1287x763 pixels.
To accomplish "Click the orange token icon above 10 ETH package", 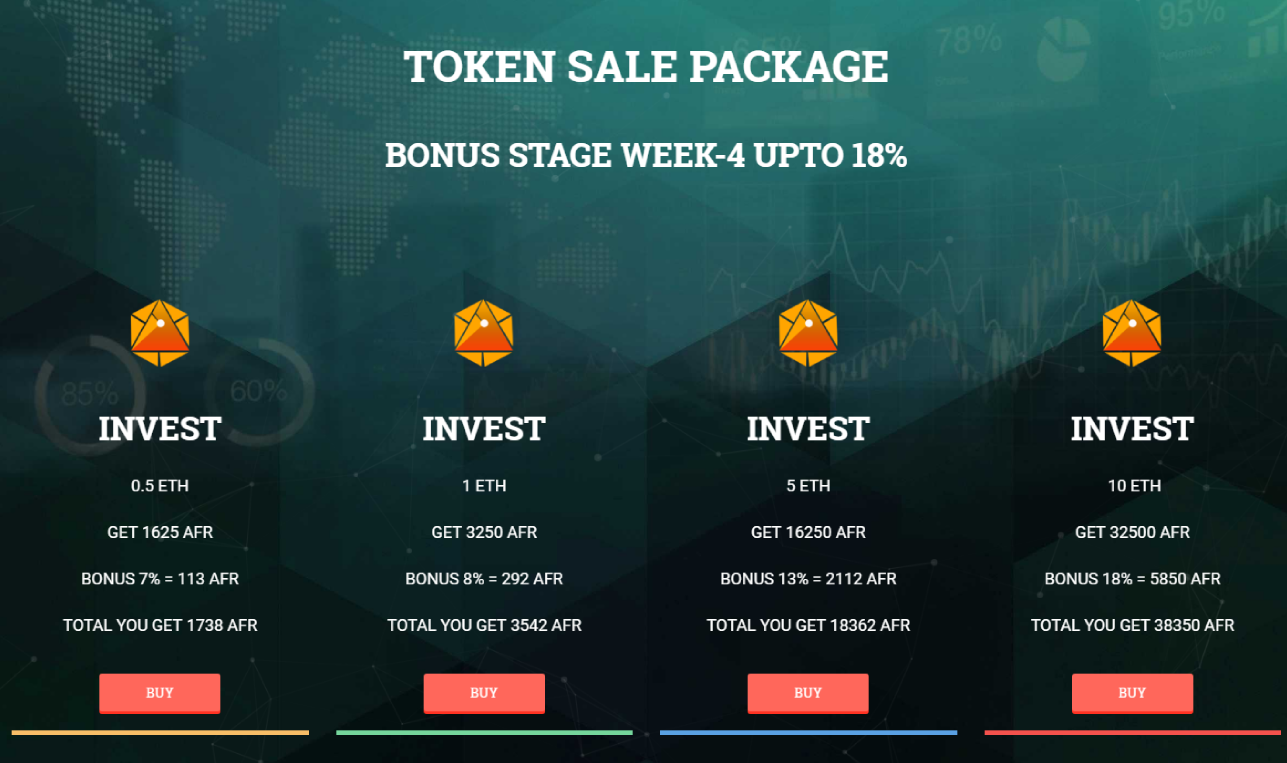I will coord(1132,333).
